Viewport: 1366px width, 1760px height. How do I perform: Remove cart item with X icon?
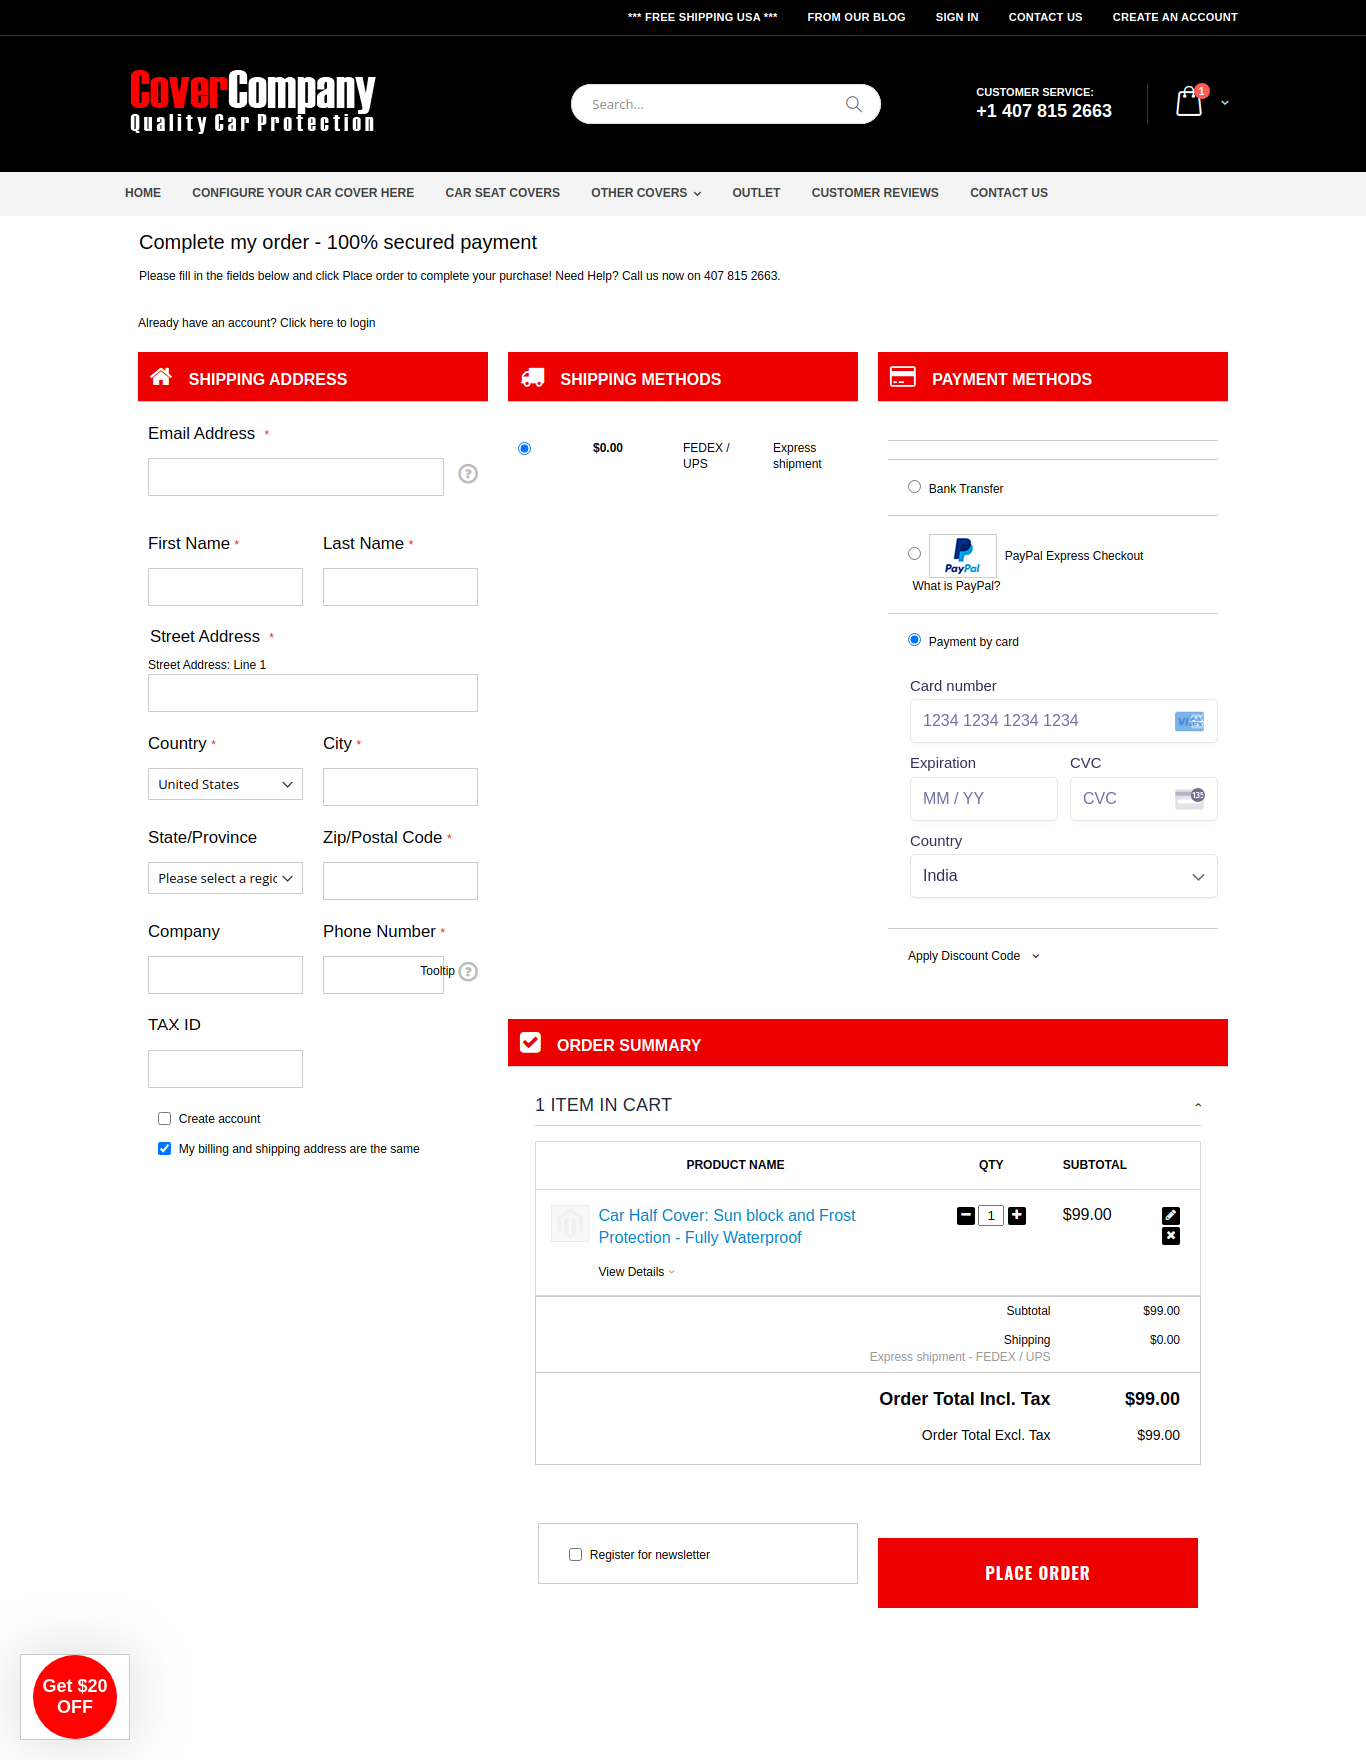click(1171, 1237)
